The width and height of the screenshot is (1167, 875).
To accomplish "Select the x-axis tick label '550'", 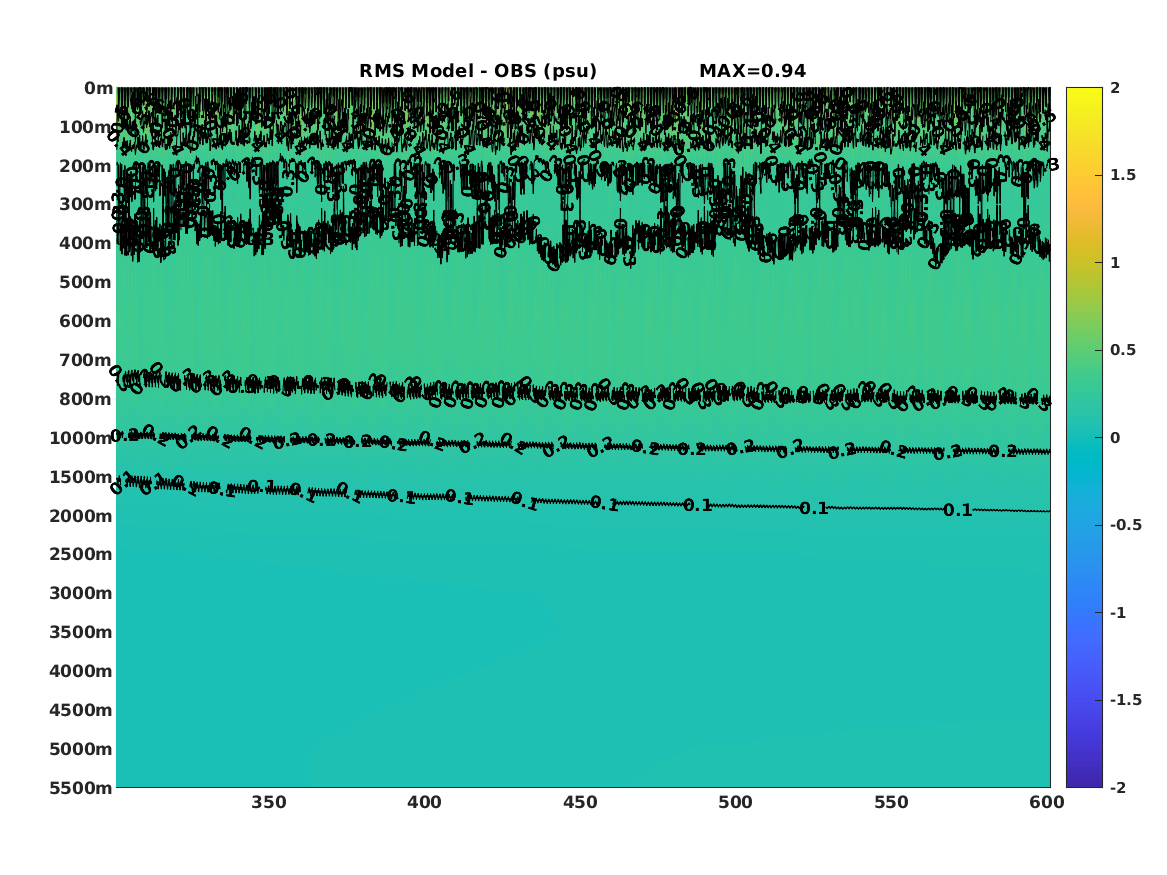I will pyautogui.click(x=892, y=803).
